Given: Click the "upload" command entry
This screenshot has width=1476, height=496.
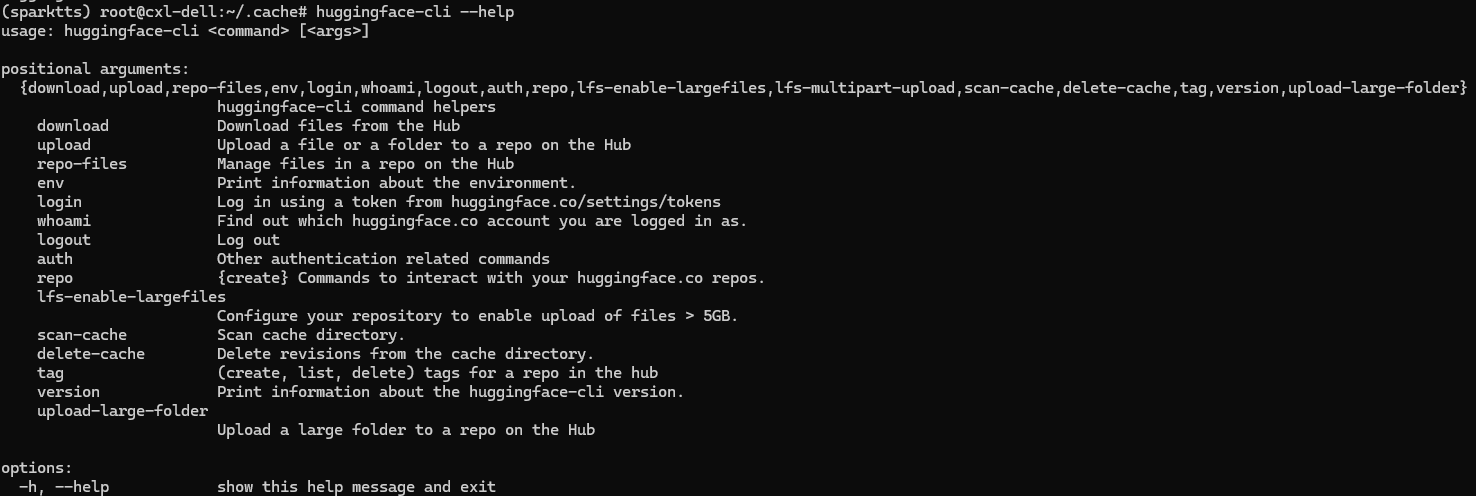Looking at the screenshot, I should (64, 145).
